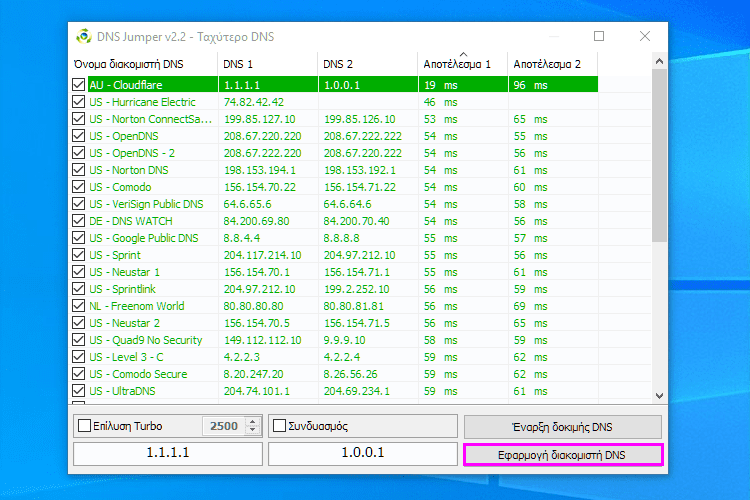Sort by Αποτέλεσμα 1 column header

pos(463,64)
